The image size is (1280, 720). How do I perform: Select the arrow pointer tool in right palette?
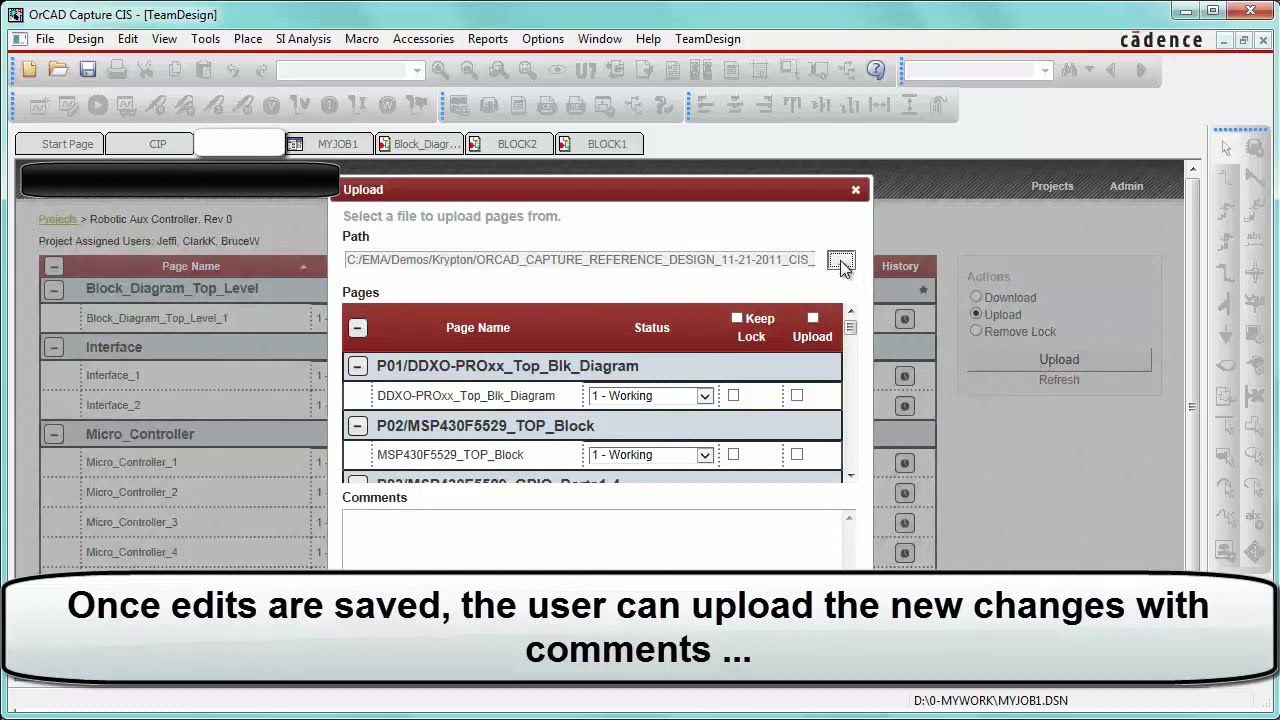1227,148
